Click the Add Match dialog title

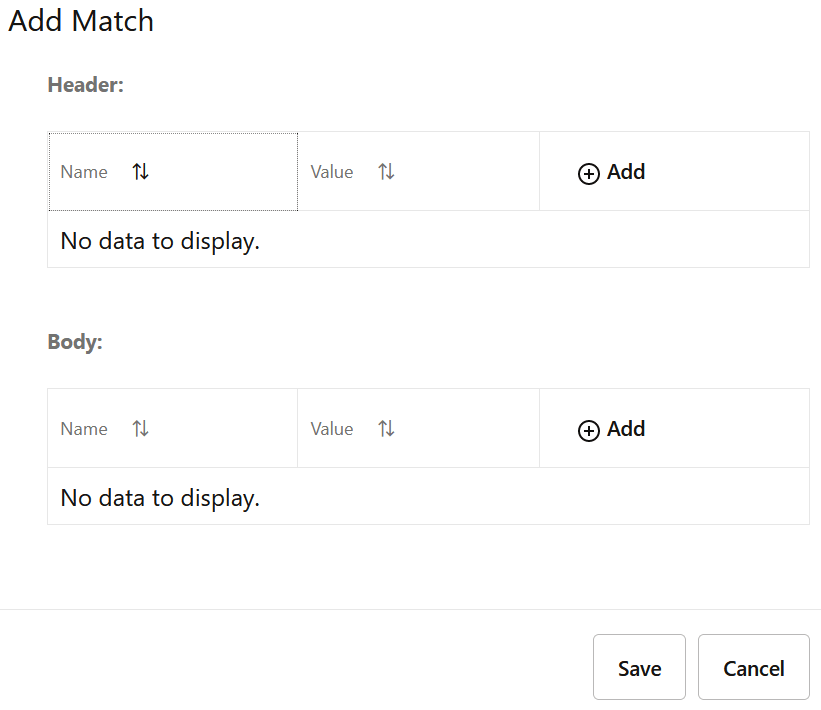[x=80, y=21]
